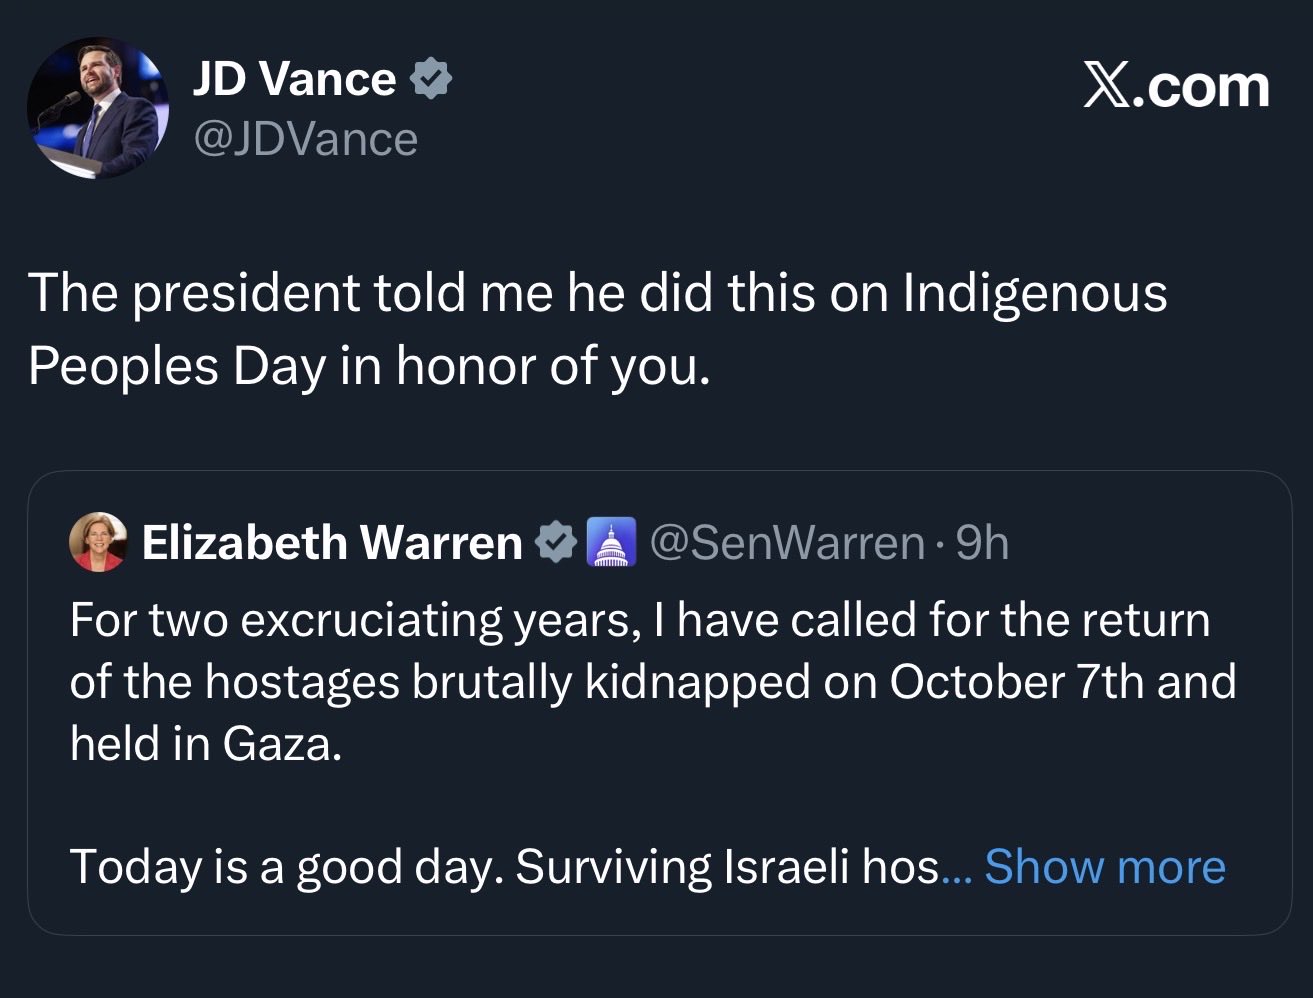Viewport: 1313px width, 998px height.
Task: Click the X.com logo watermark
Action: coord(1177,87)
